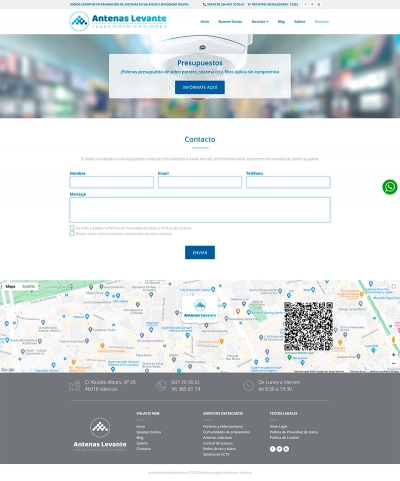Click the Antenas Levante map marker card
400x481 pixels.
pos(200,309)
